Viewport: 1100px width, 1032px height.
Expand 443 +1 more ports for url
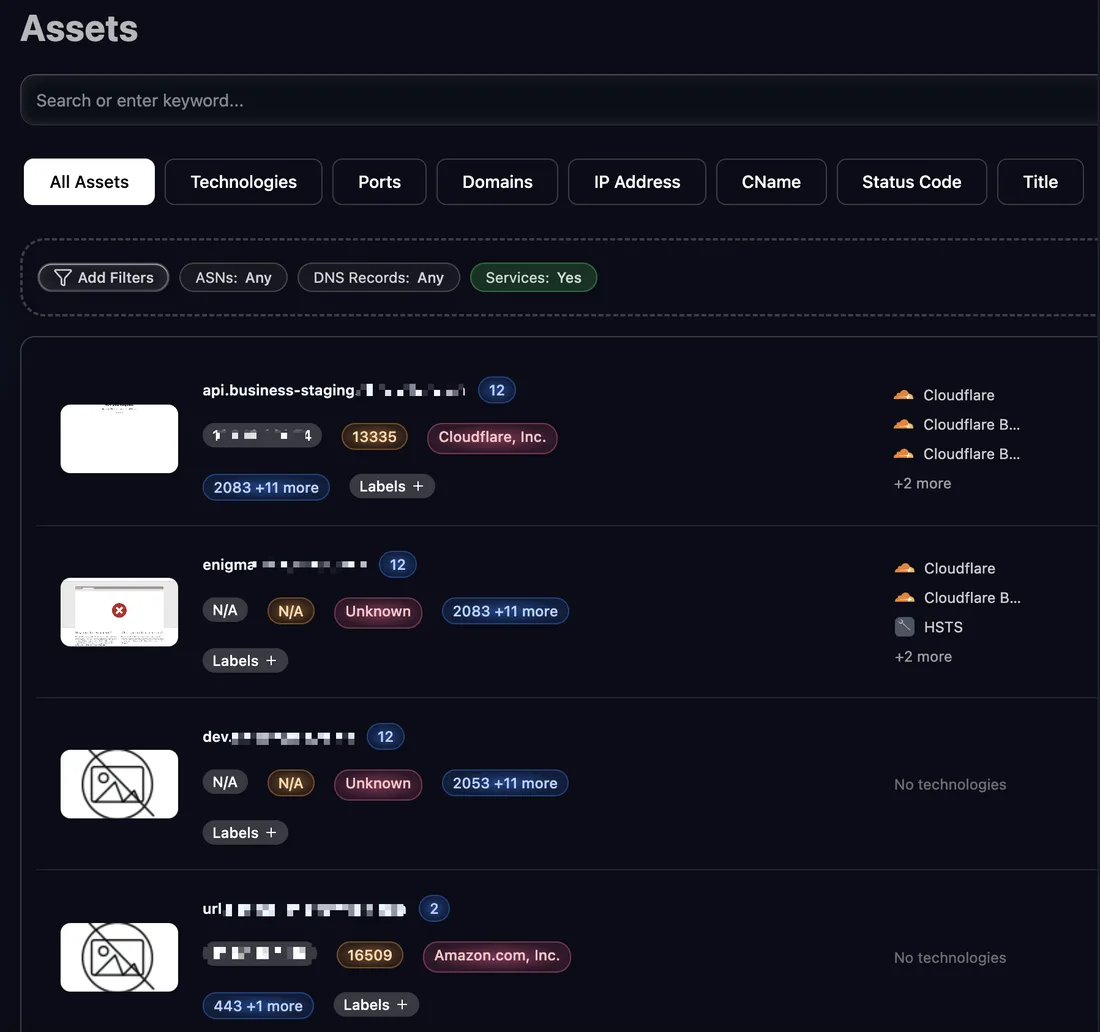click(258, 1005)
